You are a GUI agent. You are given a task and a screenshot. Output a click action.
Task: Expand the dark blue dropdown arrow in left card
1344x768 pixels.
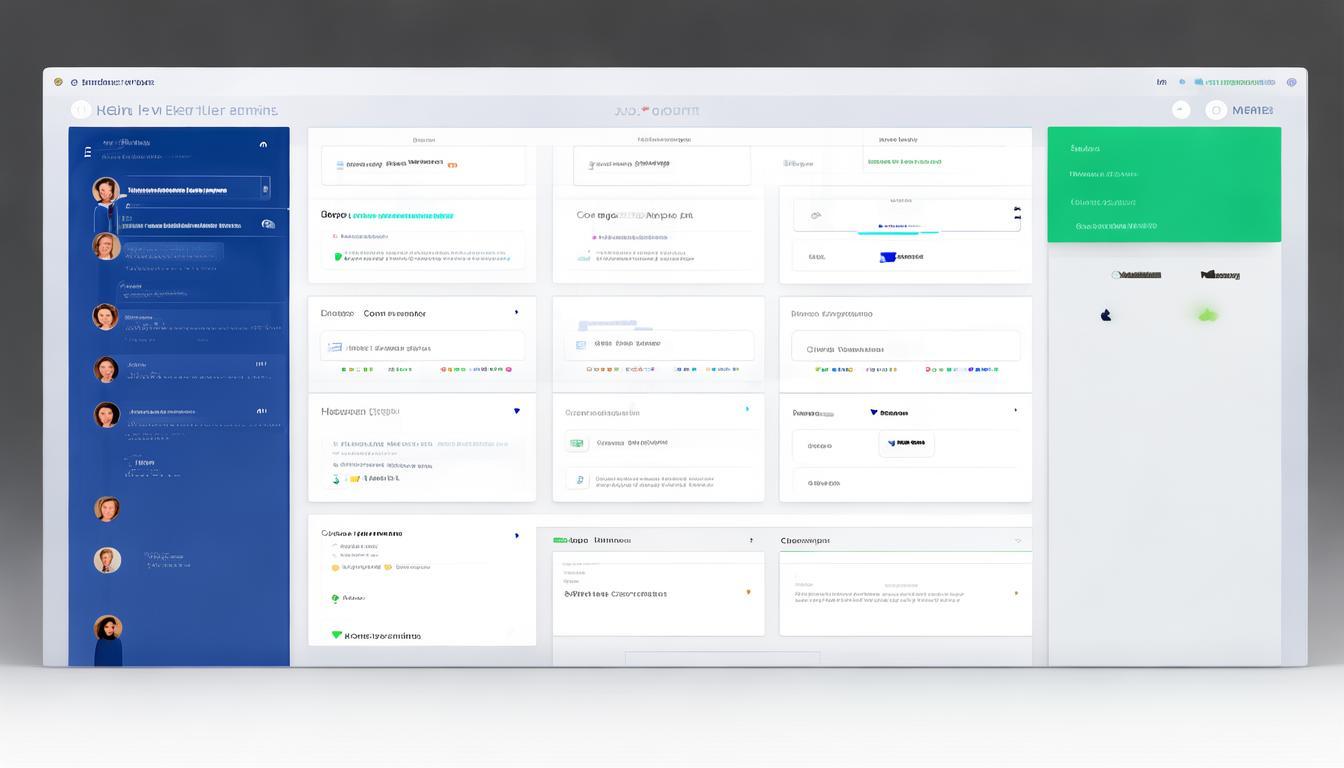click(516, 411)
